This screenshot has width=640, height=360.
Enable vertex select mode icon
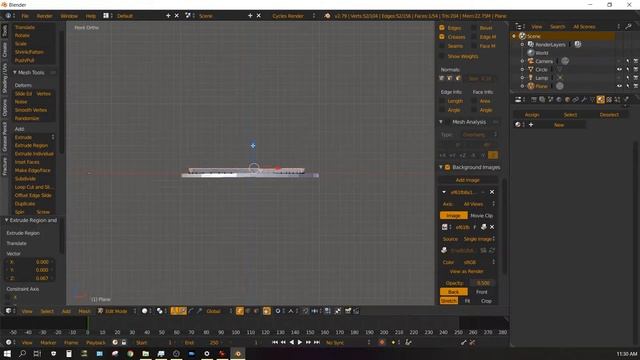[x=239, y=311]
